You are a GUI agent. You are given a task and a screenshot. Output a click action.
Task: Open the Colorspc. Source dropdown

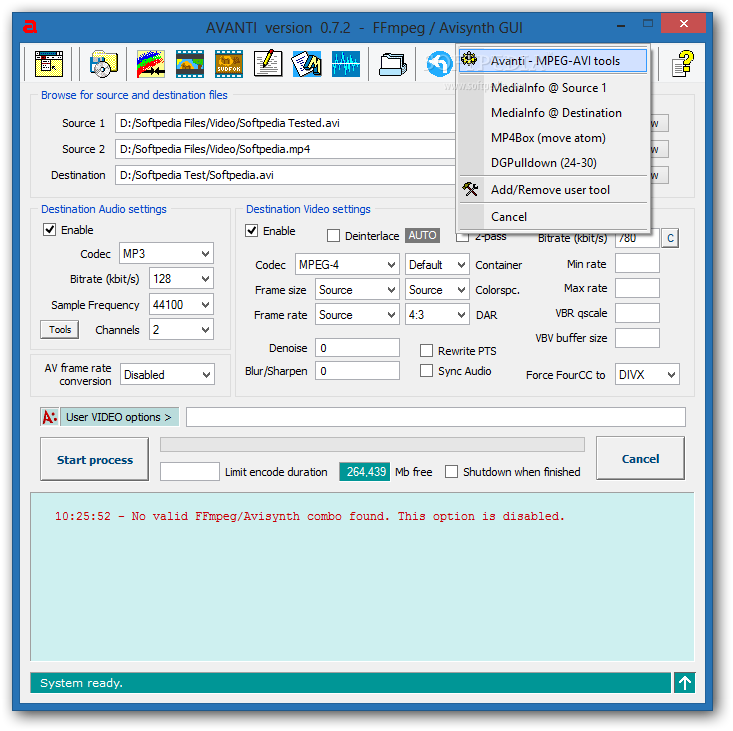[437, 290]
